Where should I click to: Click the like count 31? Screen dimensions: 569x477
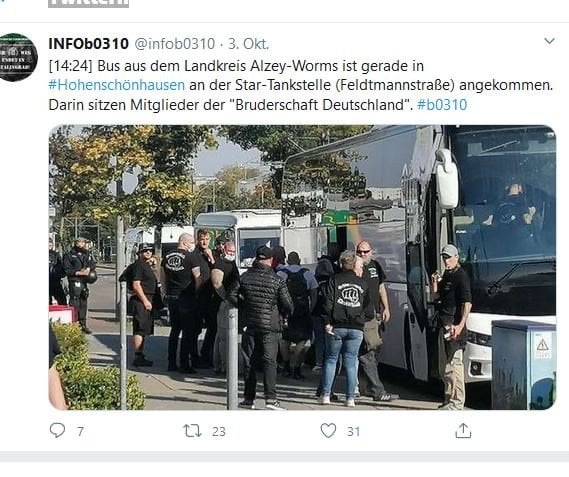(353, 432)
